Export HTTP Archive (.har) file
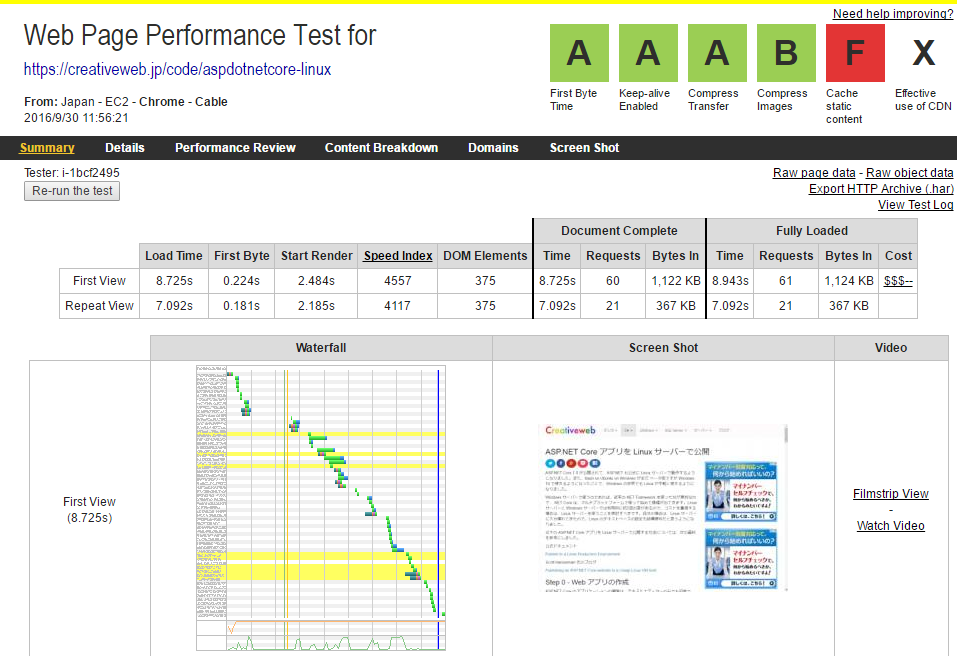957x656 pixels. [880, 189]
